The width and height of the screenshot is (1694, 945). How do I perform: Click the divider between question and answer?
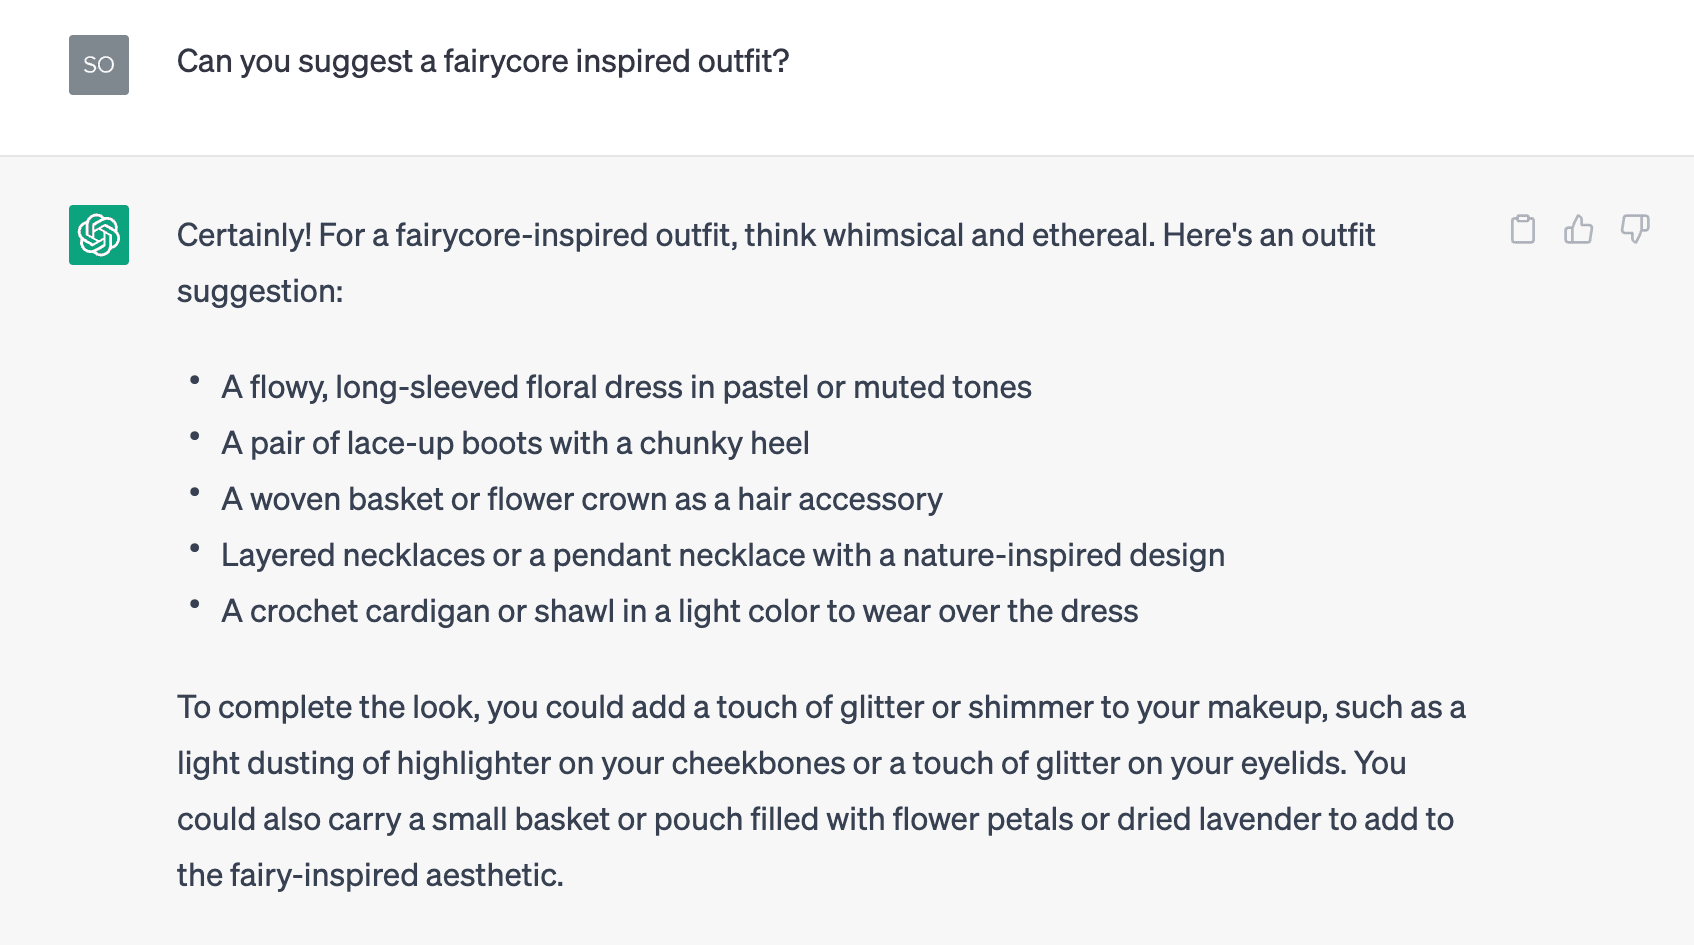pos(847,156)
